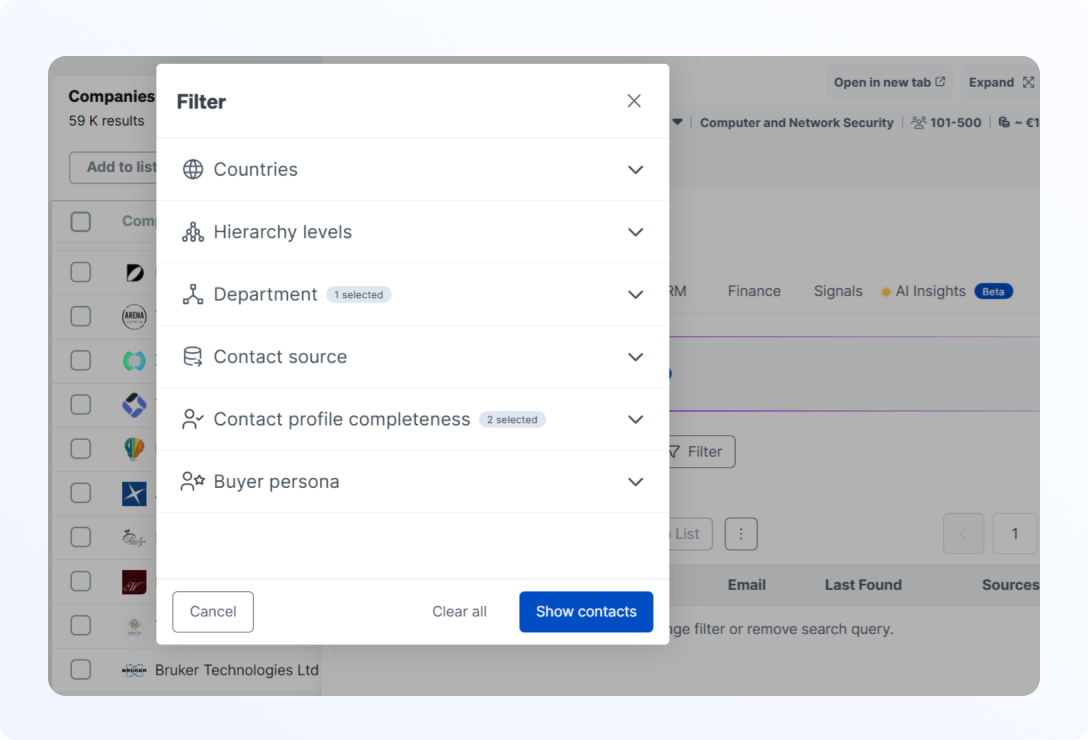Click the Countries globe icon
The height and width of the screenshot is (740, 1088).
pyautogui.click(x=193, y=169)
